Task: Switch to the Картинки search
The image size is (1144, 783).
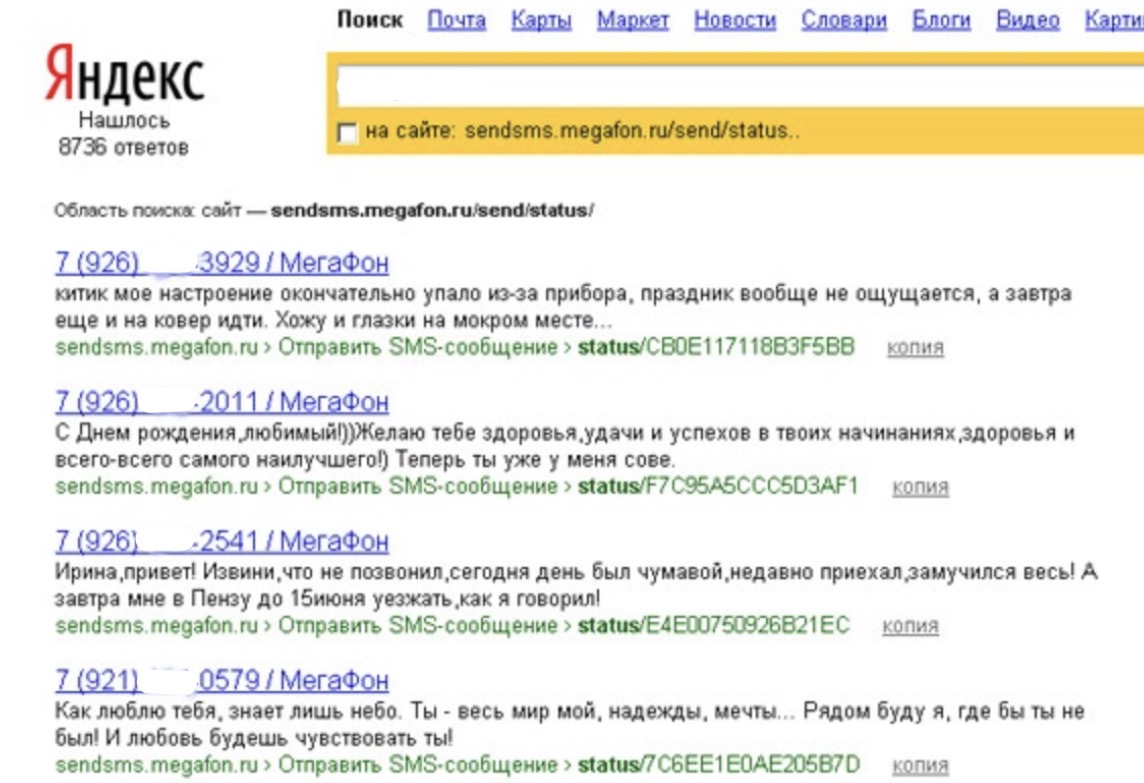Action: tap(1114, 20)
